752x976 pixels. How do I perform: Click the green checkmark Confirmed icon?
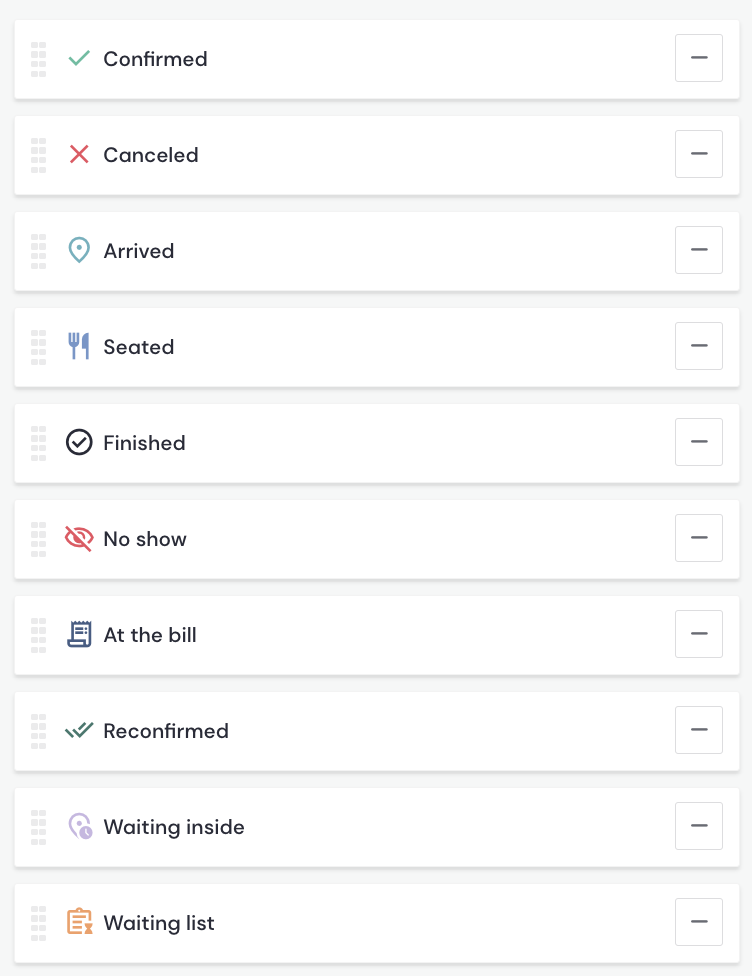point(79,59)
